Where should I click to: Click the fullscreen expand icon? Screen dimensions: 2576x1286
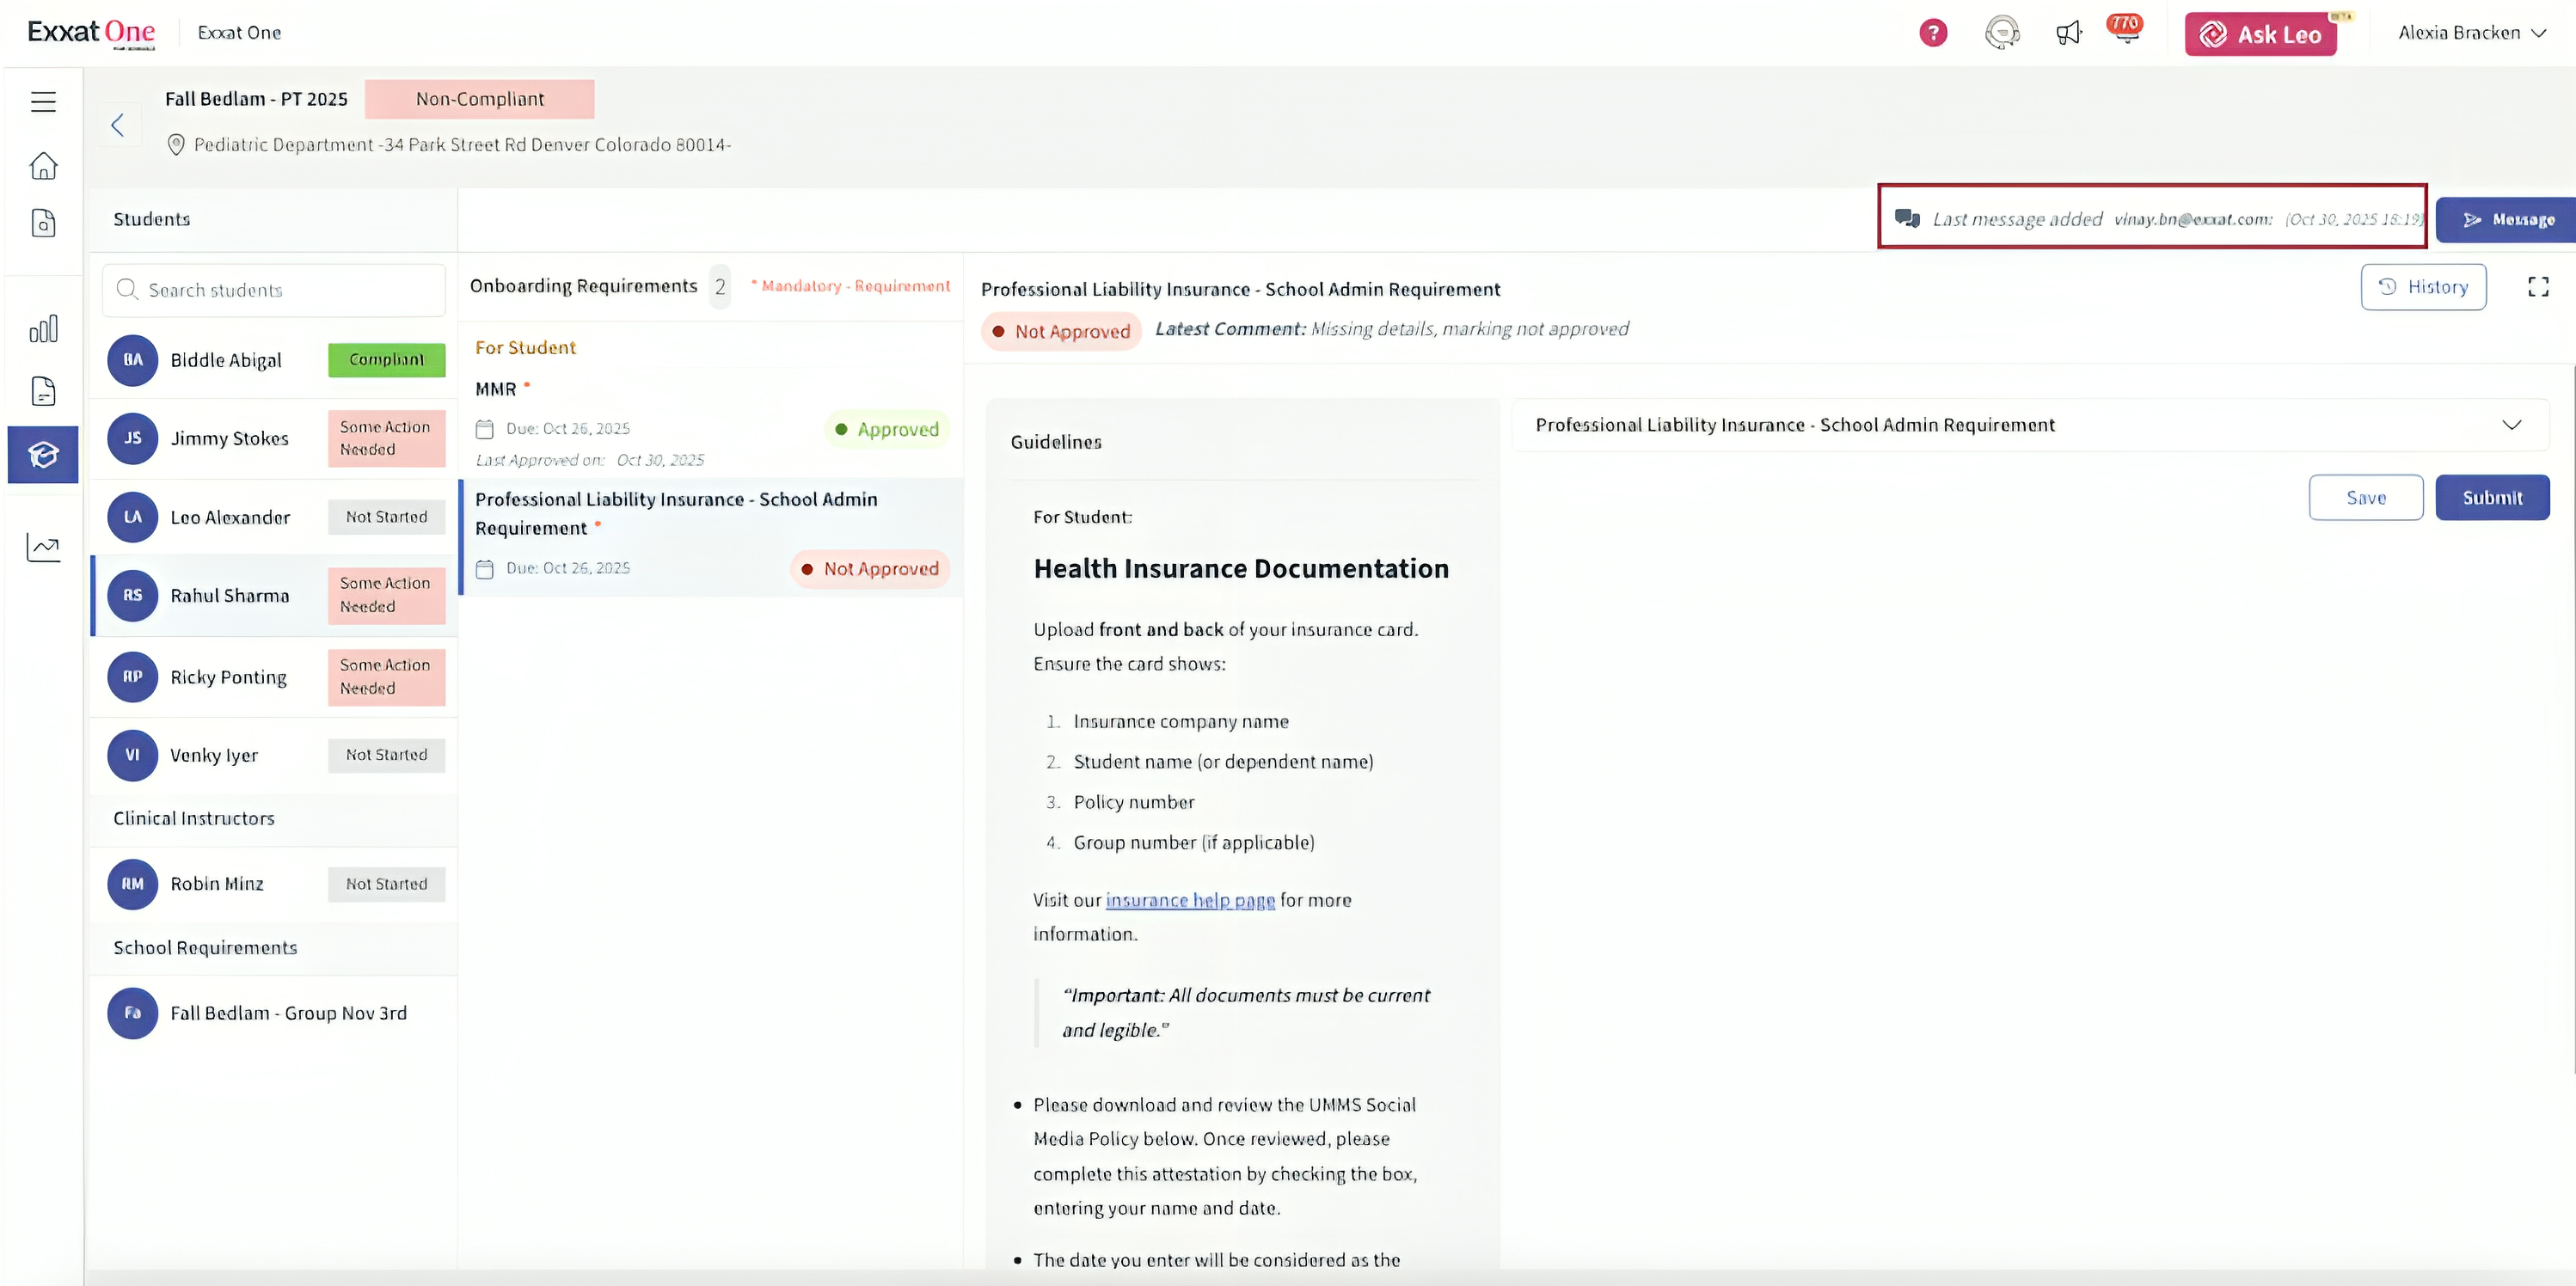[x=2537, y=287]
